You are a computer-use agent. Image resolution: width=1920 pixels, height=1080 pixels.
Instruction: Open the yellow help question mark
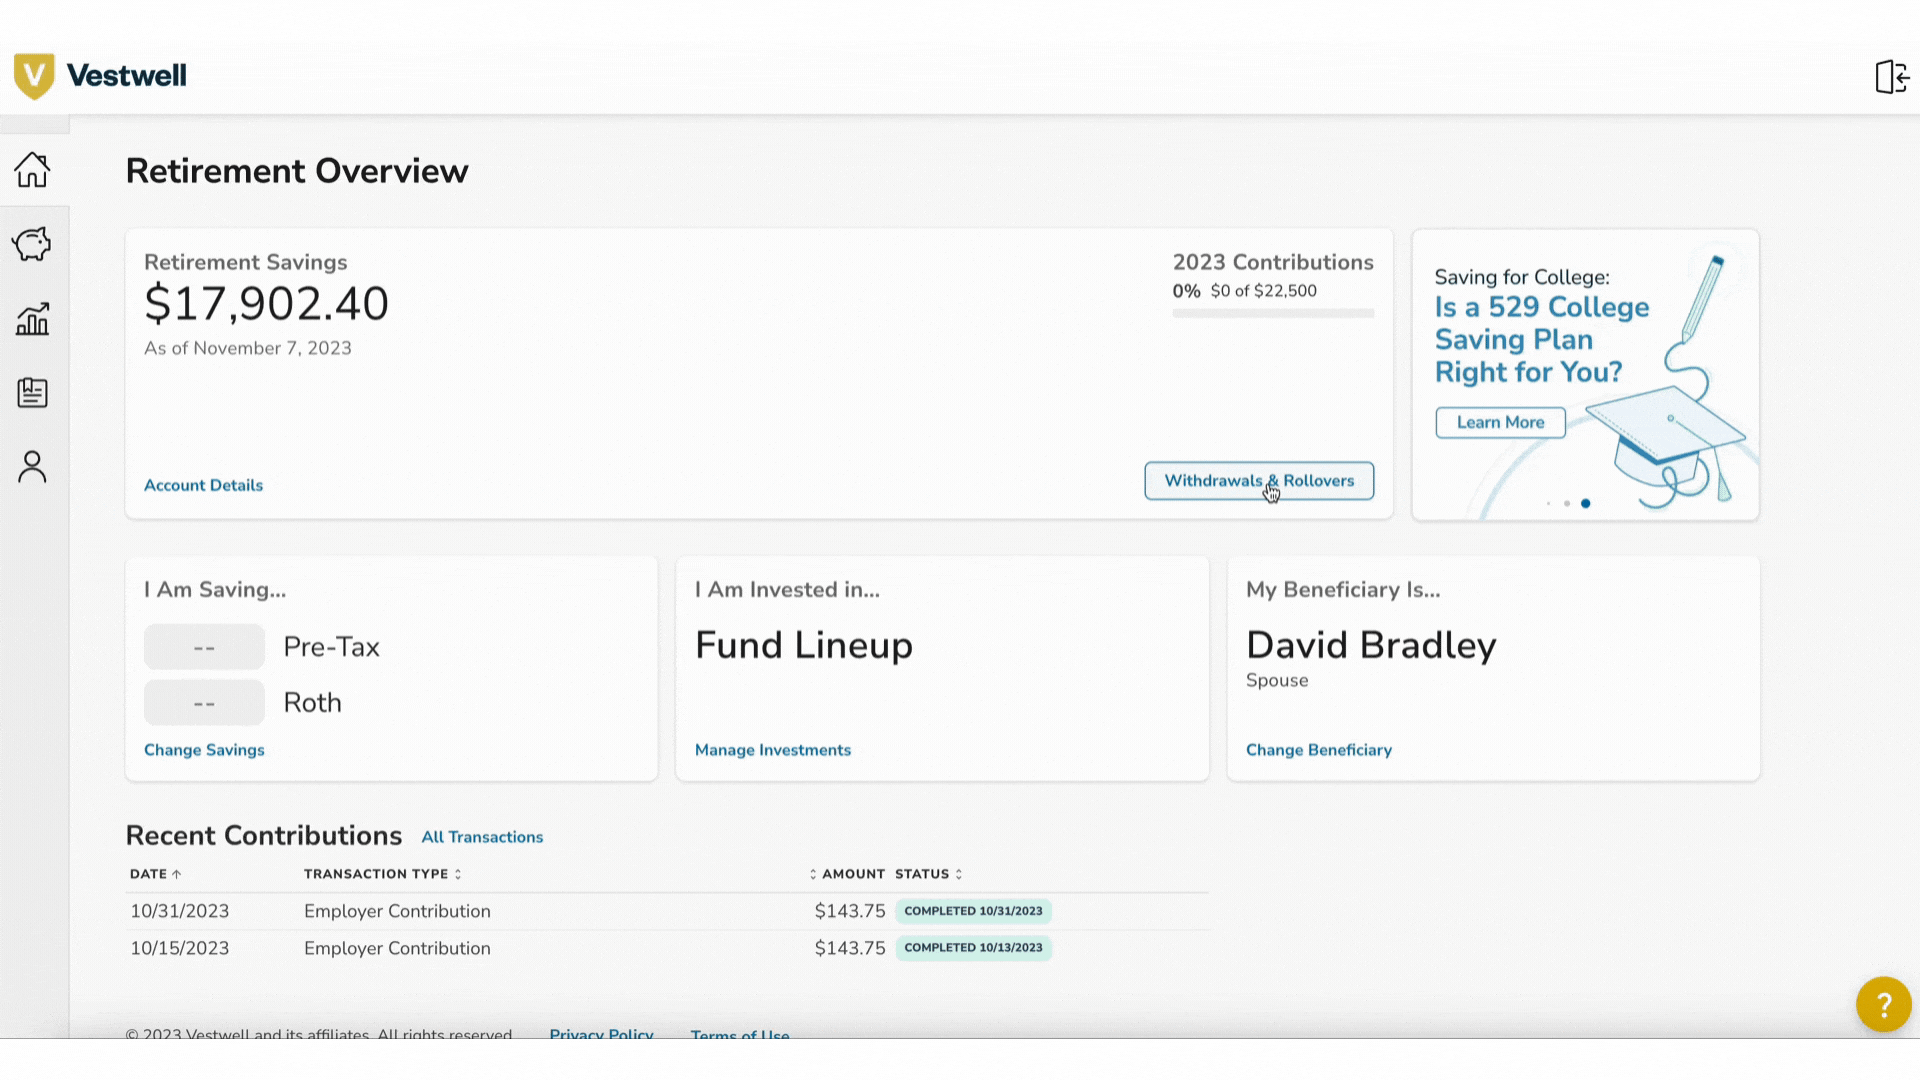(x=1883, y=1004)
